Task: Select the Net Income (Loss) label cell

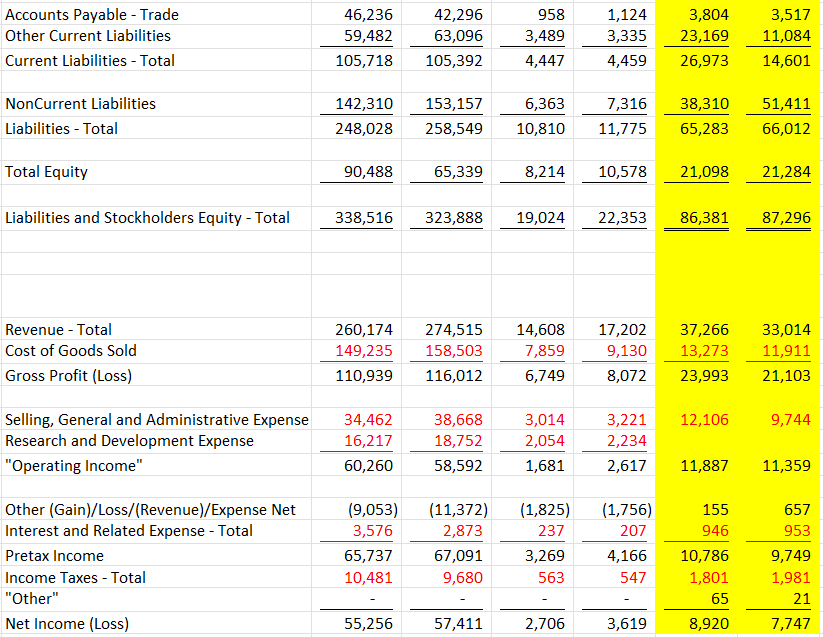Action: (x=62, y=622)
